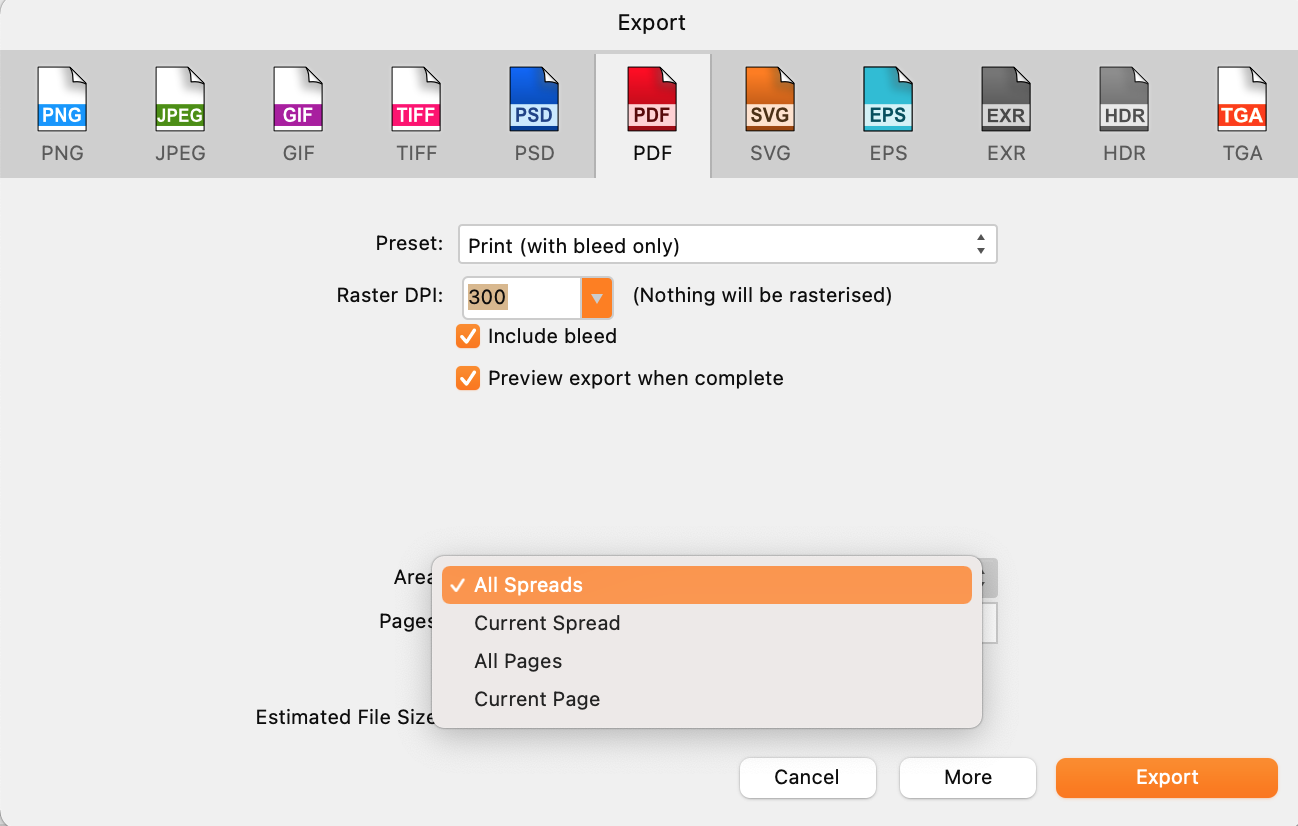Select the TGA format icon

pos(1242,113)
